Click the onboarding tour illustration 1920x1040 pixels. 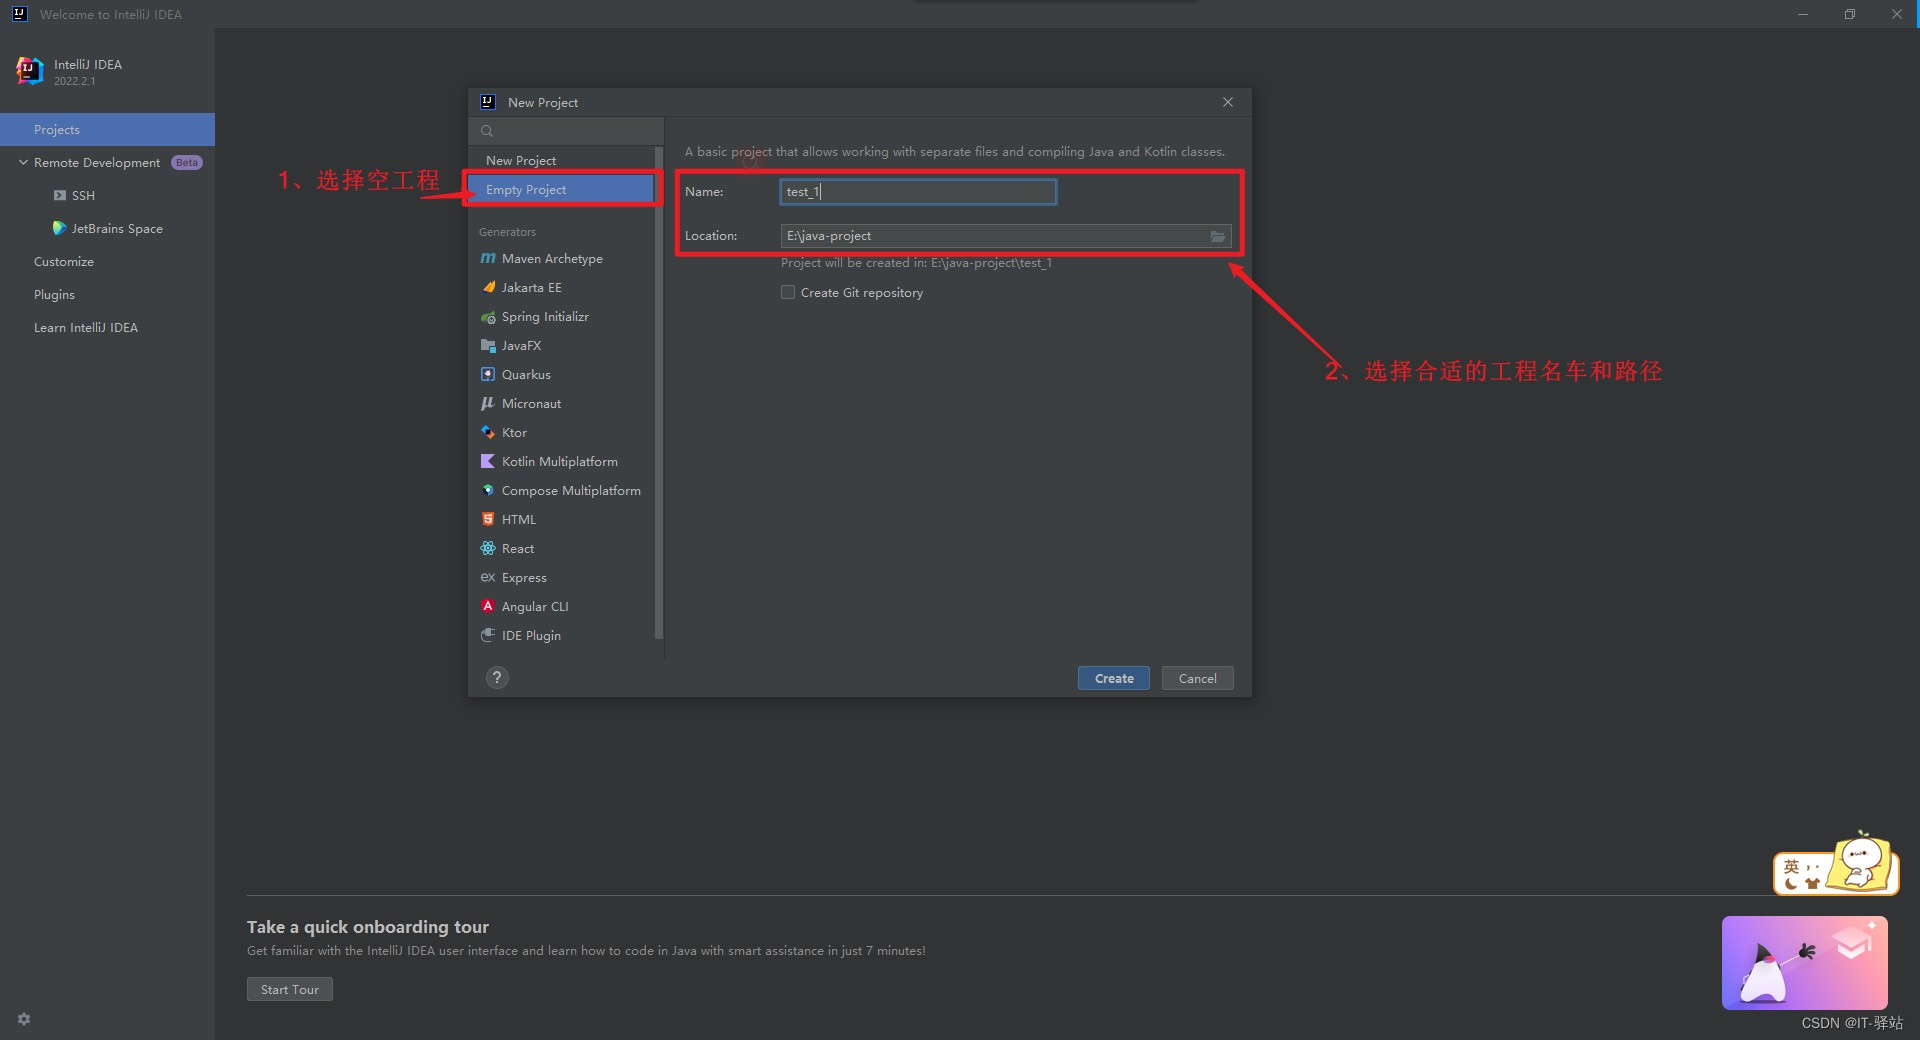click(x=1805, y=963)
